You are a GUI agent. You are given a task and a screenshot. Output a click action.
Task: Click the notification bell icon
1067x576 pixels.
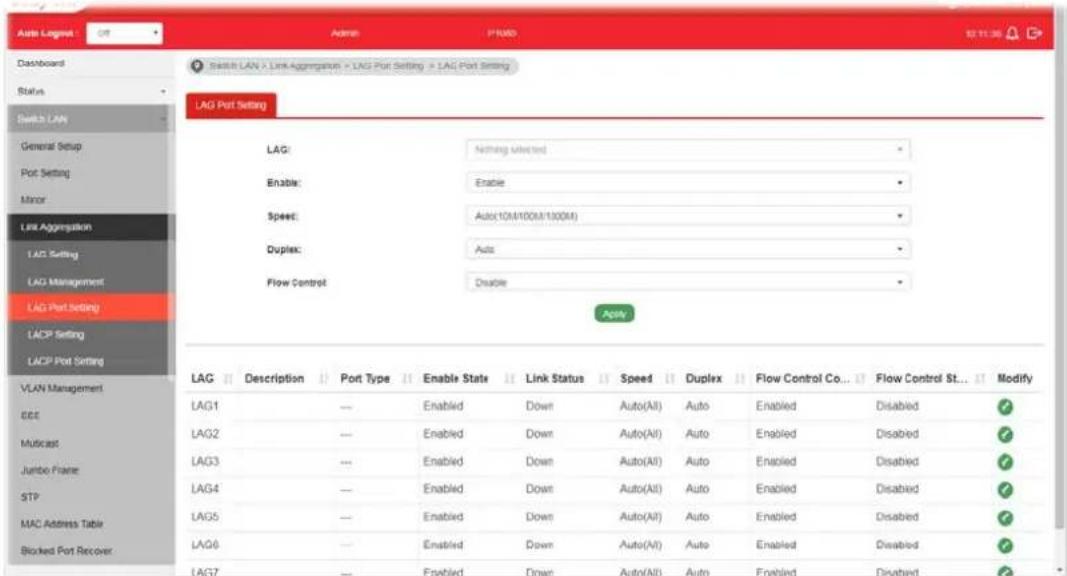coord(1012,33)
